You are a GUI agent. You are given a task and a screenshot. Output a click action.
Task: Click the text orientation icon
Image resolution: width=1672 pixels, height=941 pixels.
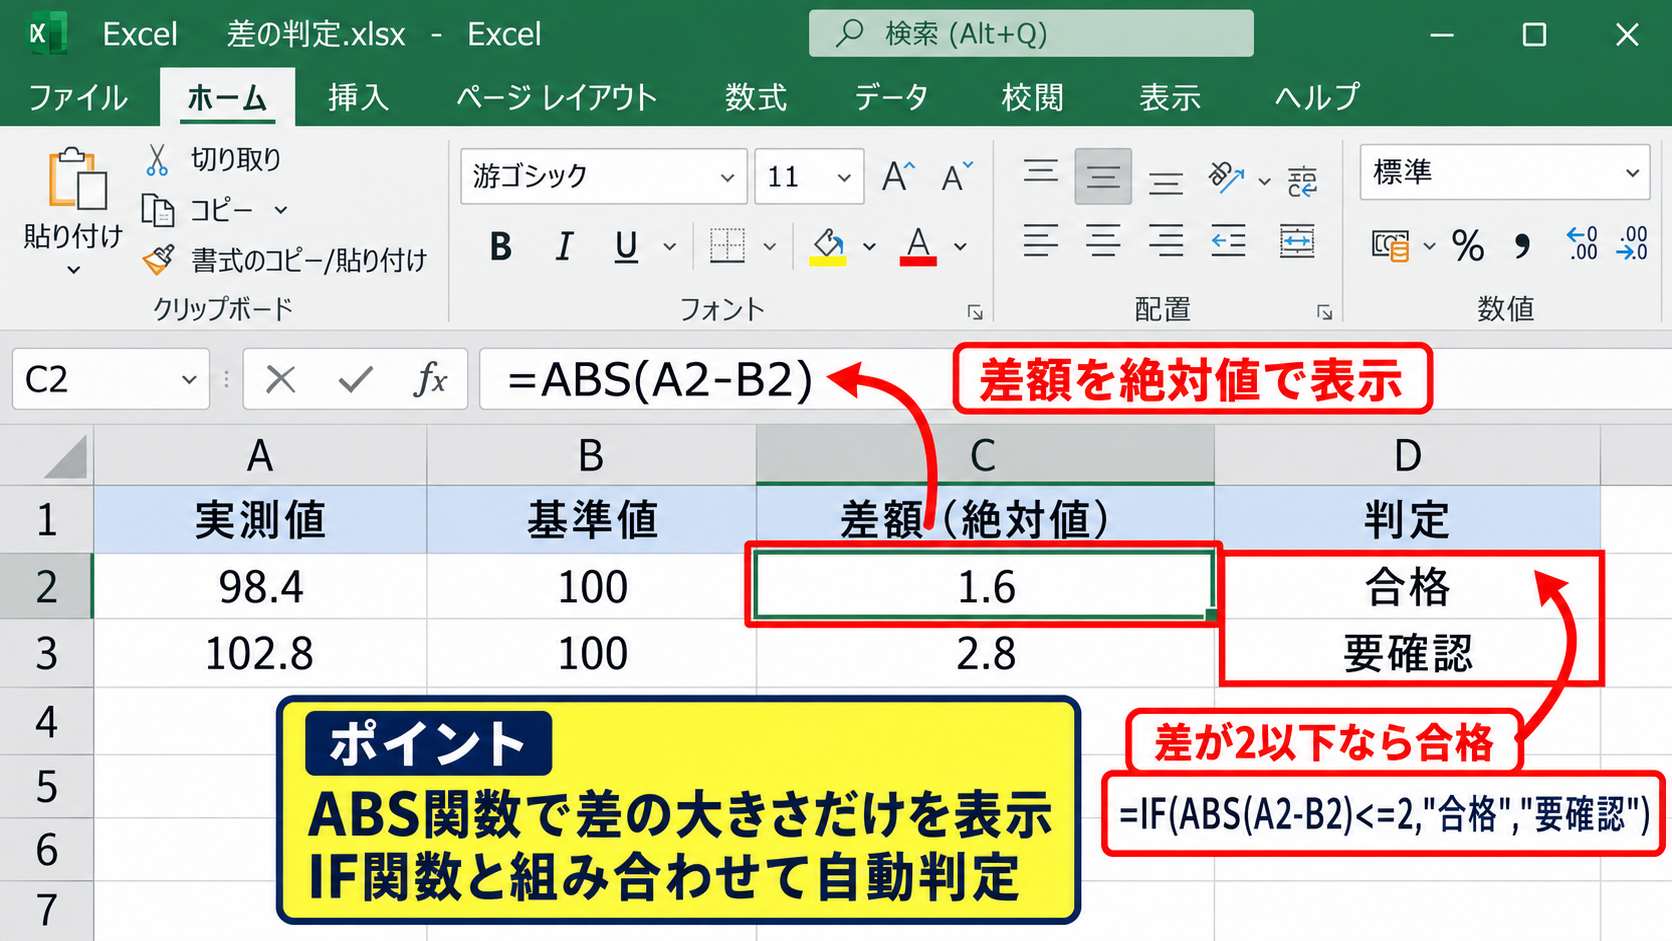pyautogui.click(x=1225, y=178)
